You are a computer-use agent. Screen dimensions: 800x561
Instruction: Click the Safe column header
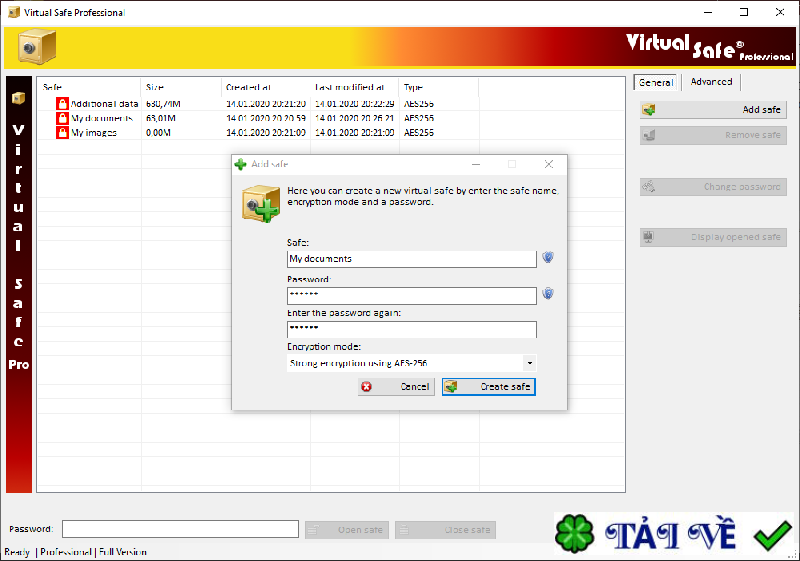[89, 87]
